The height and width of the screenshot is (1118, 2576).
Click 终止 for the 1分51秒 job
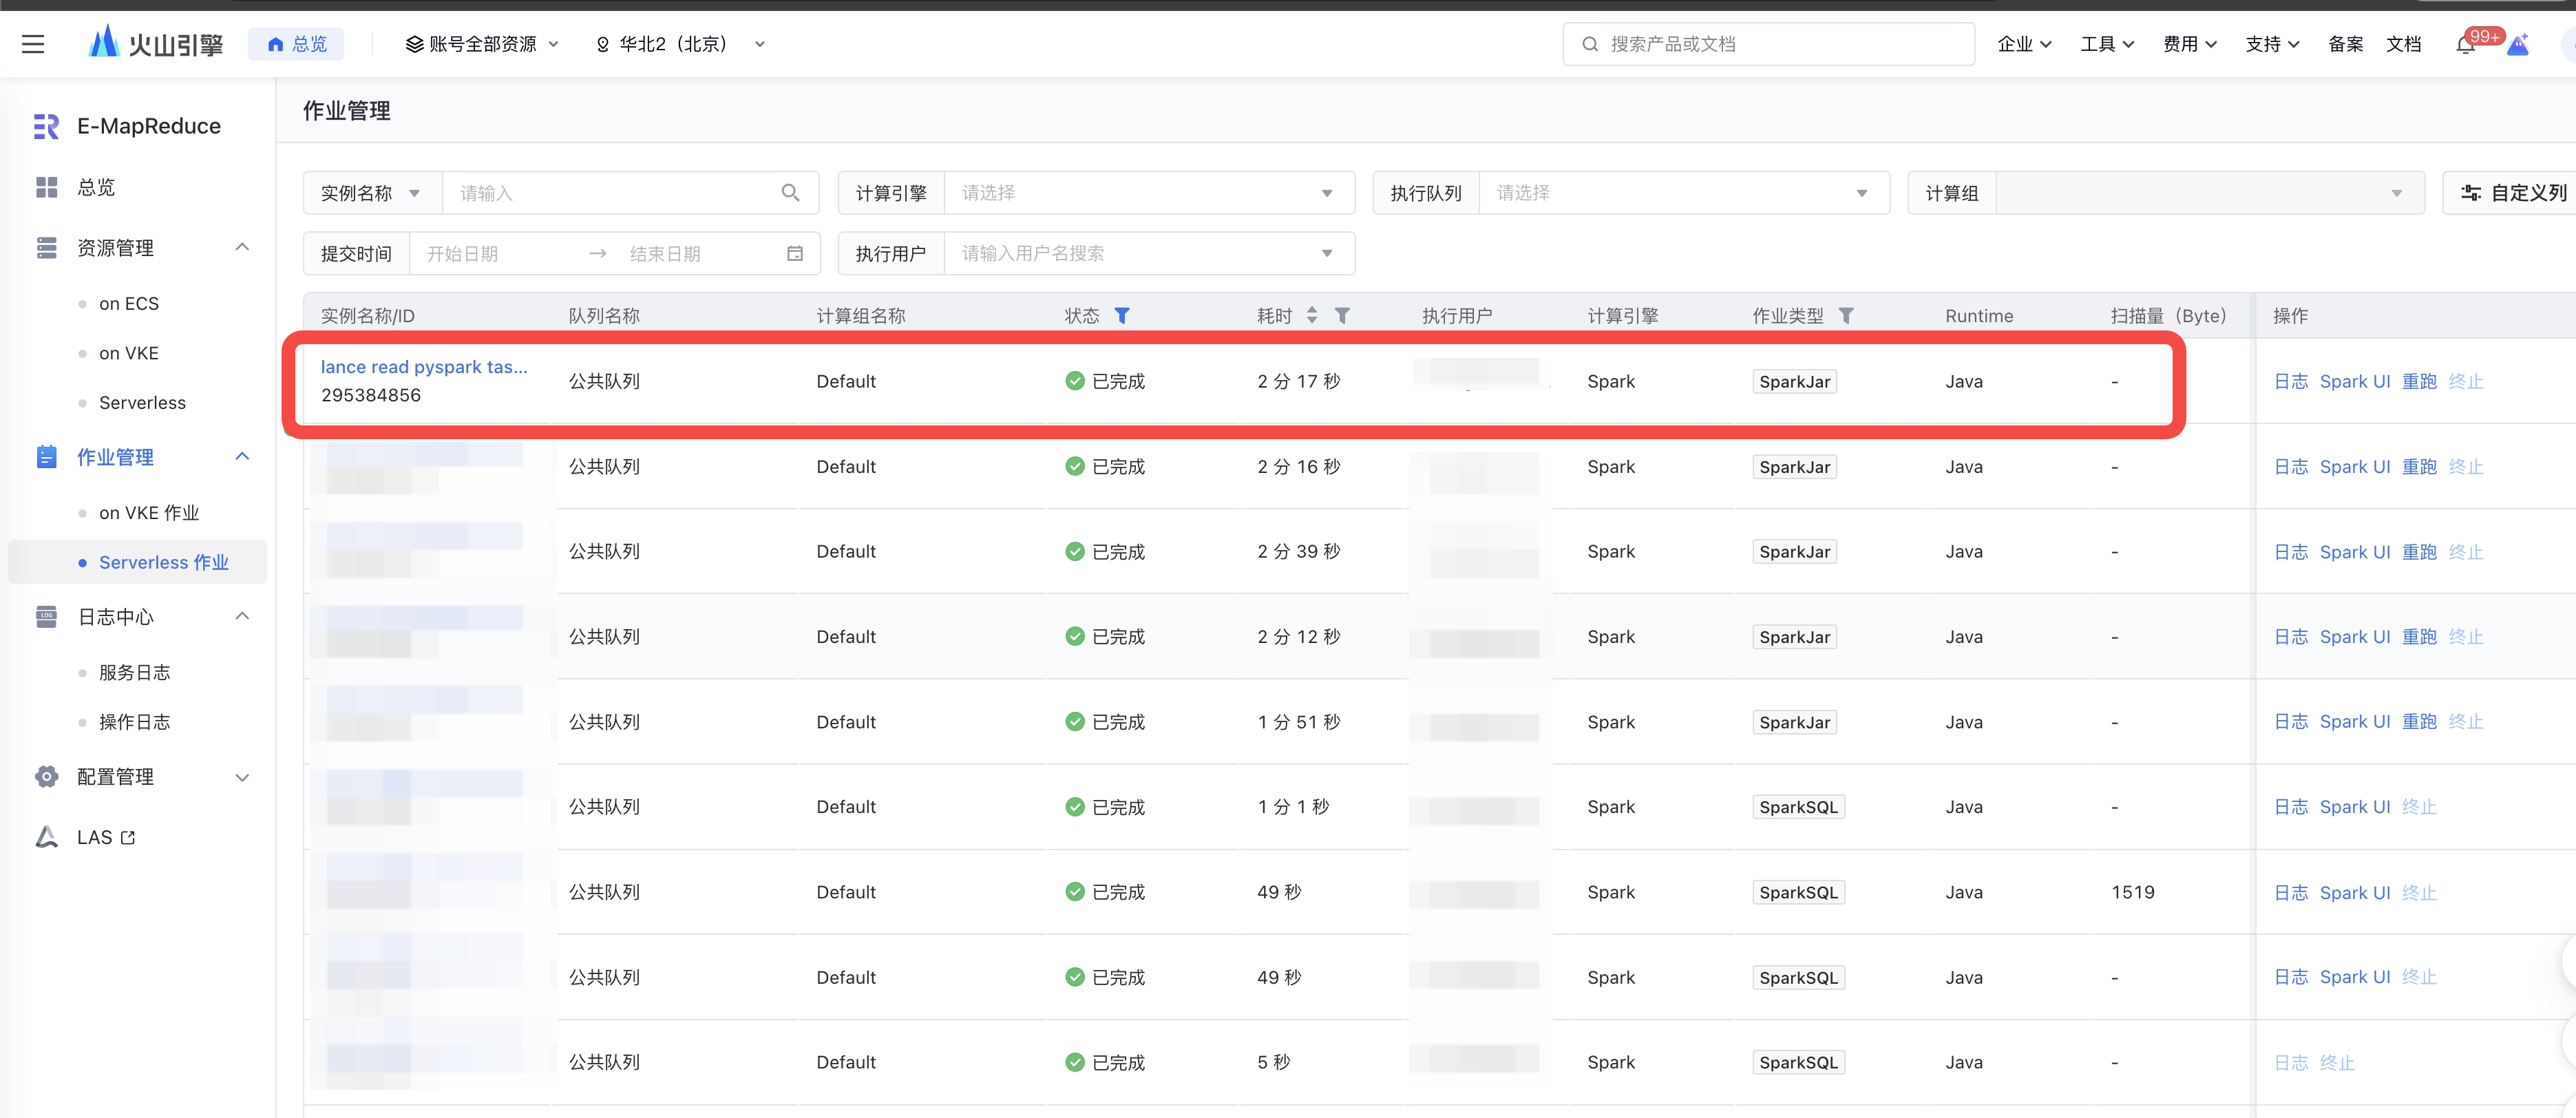pos(2465,722)
